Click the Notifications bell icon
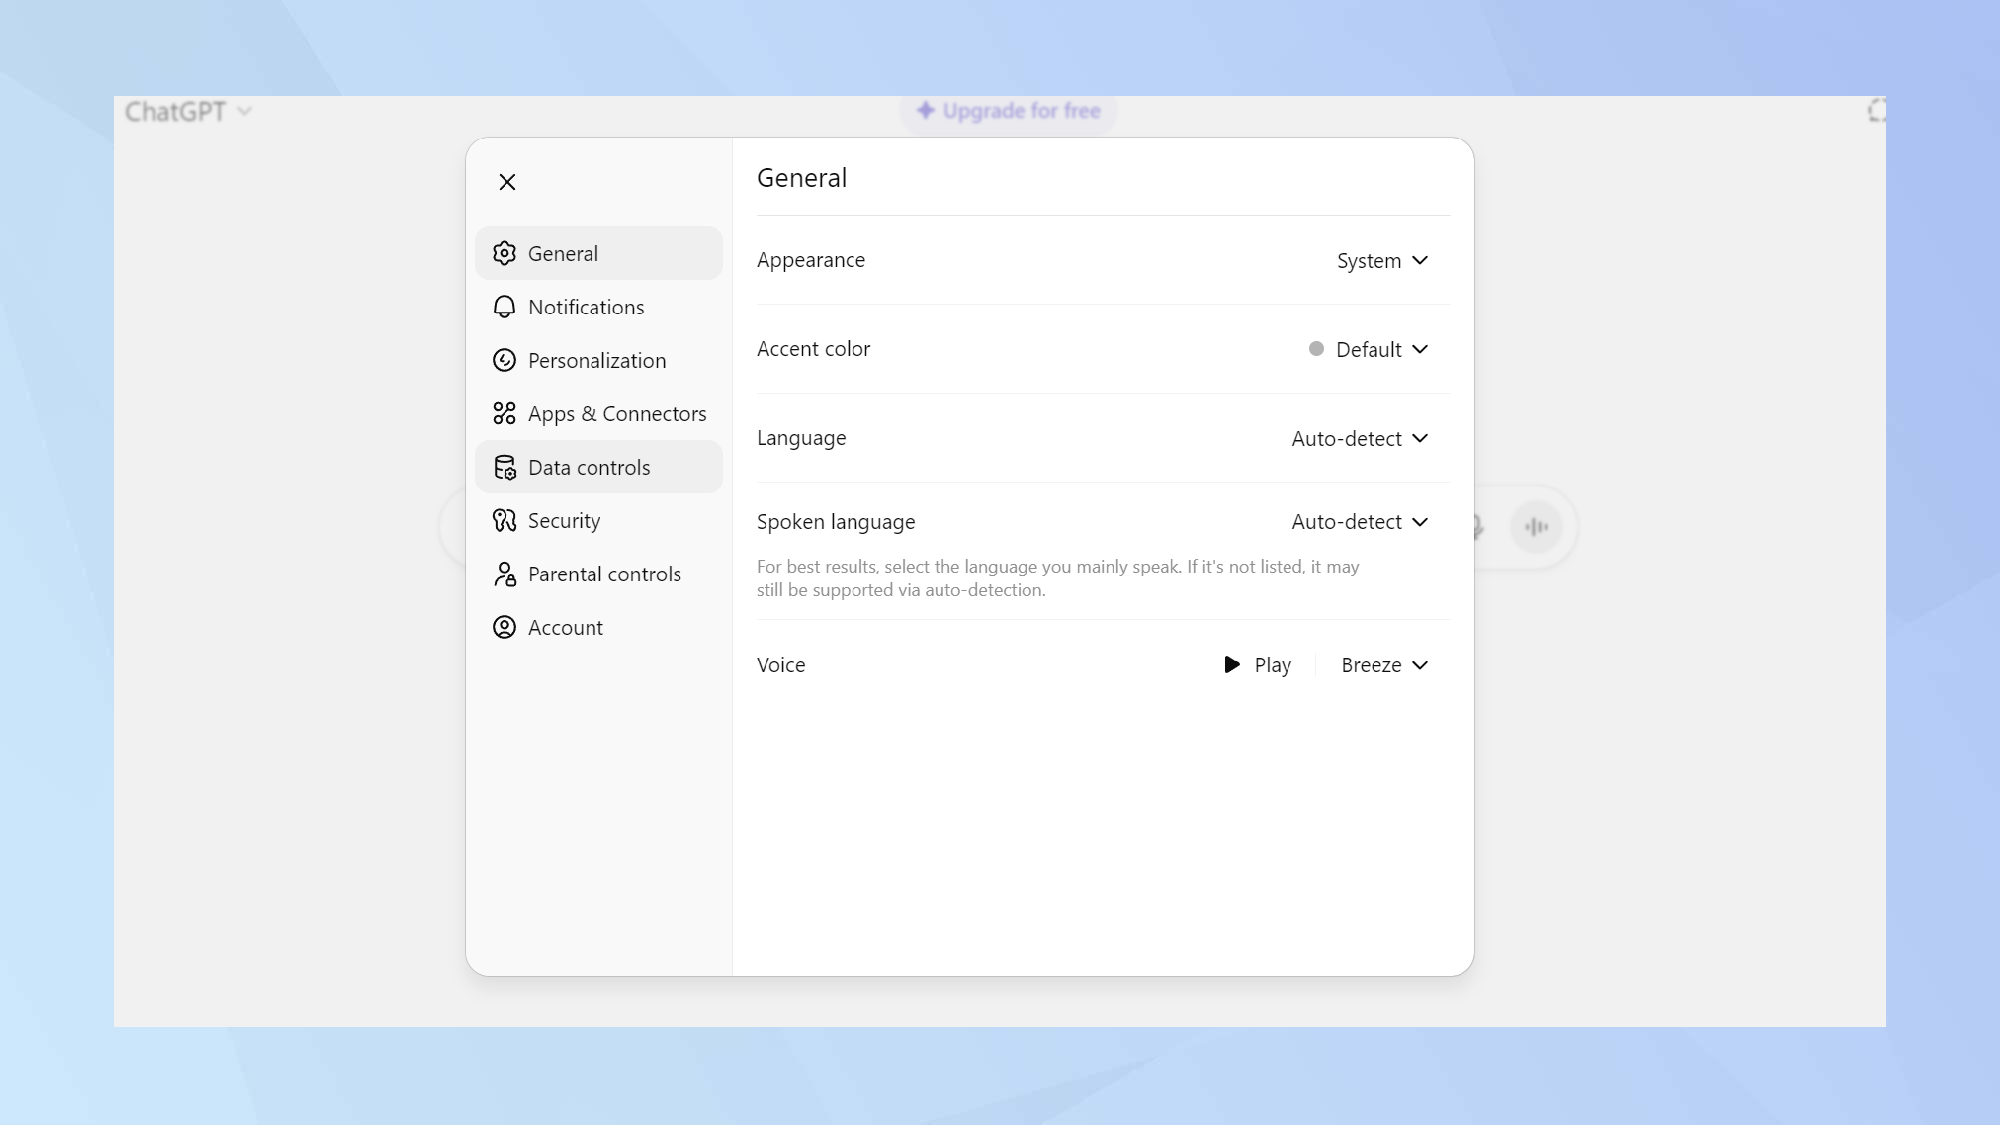 pos(504,307)
